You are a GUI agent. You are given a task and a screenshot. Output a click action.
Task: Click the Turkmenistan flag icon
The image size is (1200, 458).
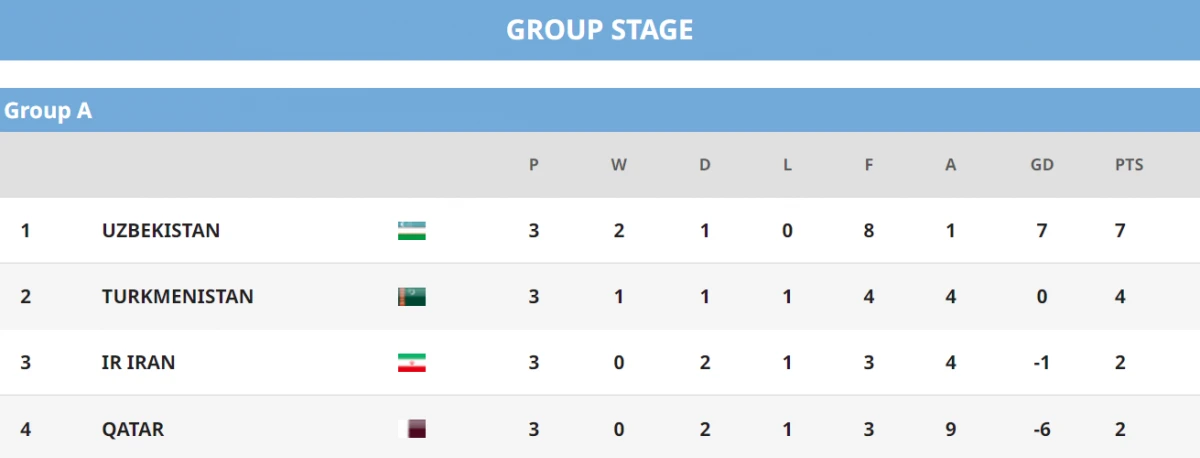point(411,297)
